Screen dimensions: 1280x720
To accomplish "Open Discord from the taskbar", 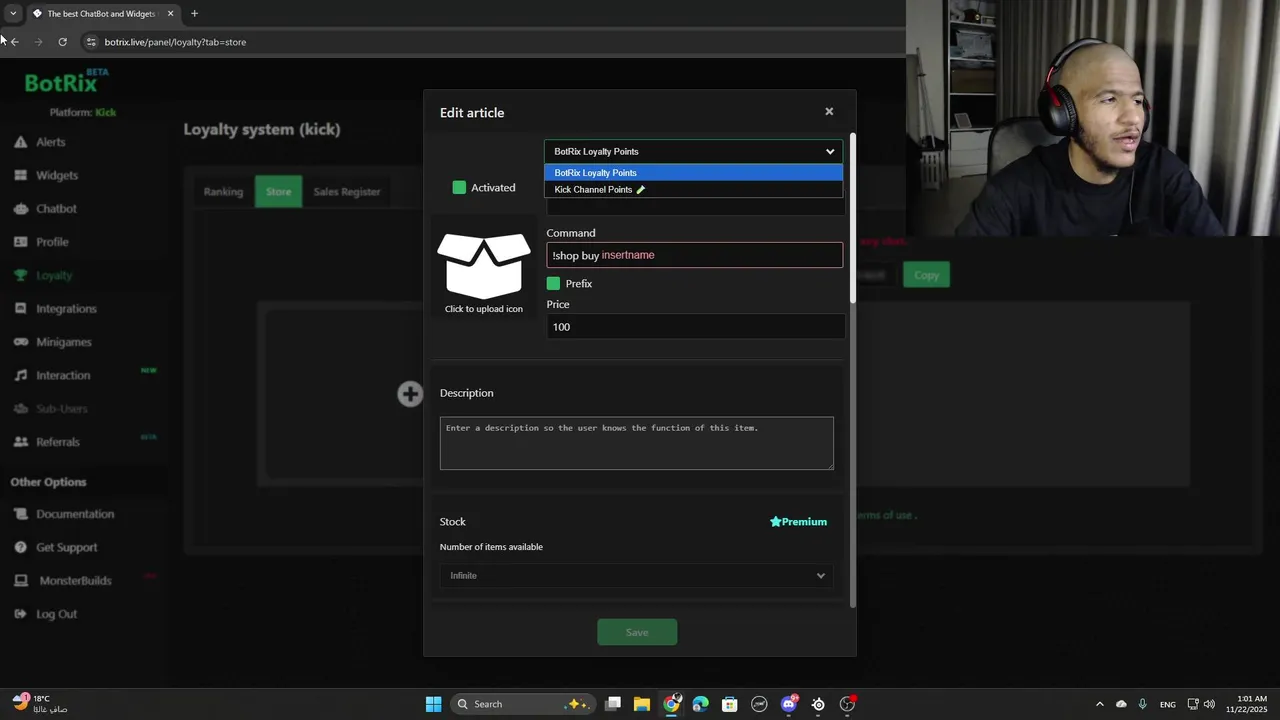I will (789, 704).
